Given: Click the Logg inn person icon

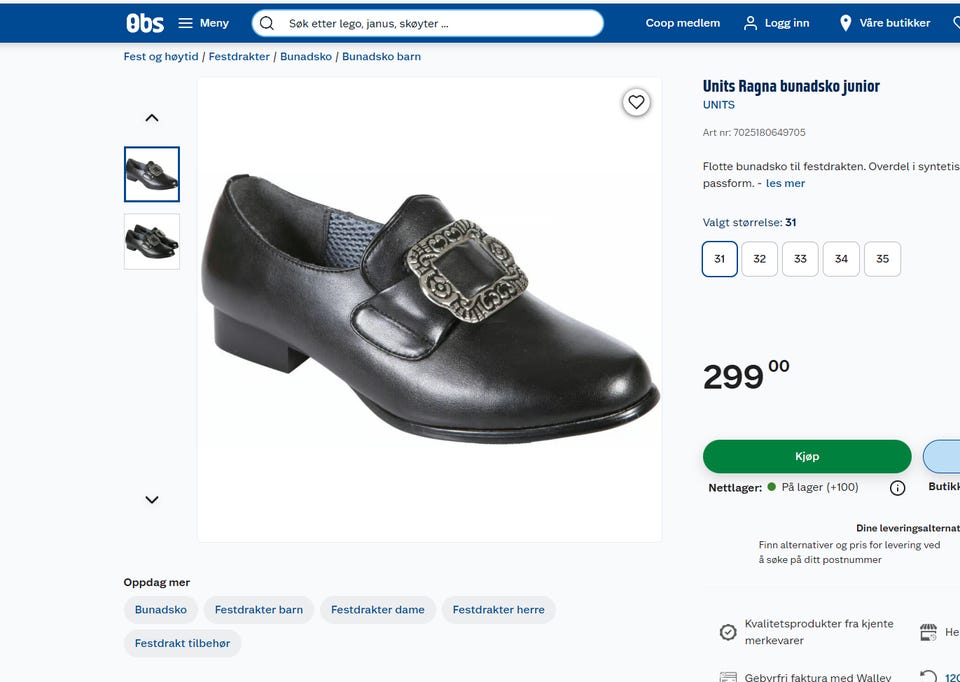Looking at the screenshot, I should [x=751, y=23].
